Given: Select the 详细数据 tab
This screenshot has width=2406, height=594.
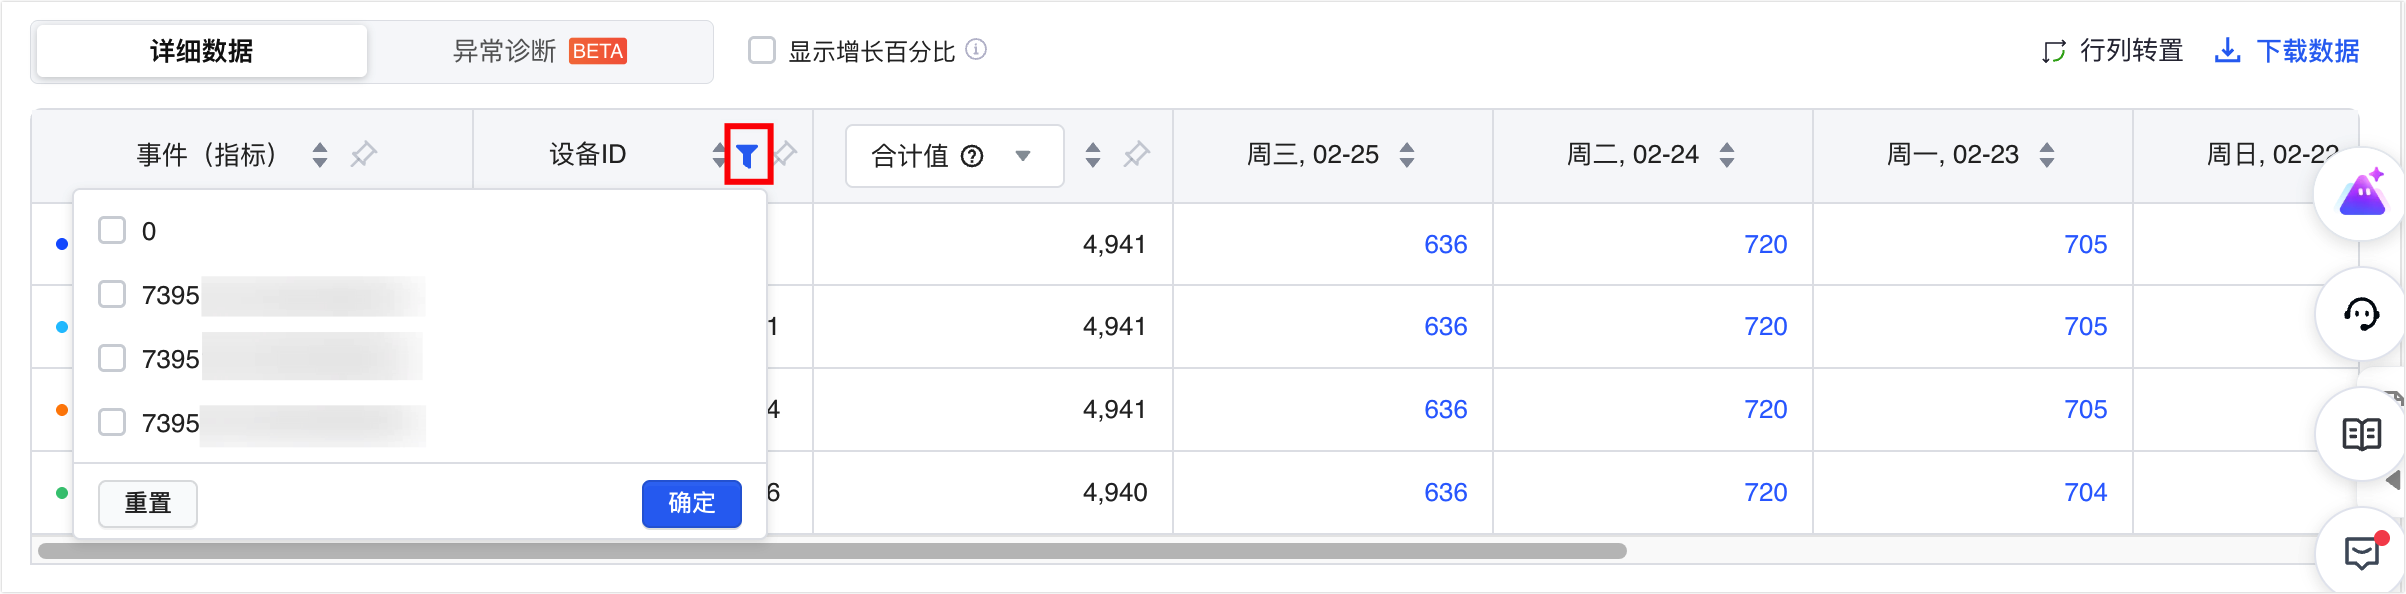Looking at the screenshot, I should click(202, 51).
